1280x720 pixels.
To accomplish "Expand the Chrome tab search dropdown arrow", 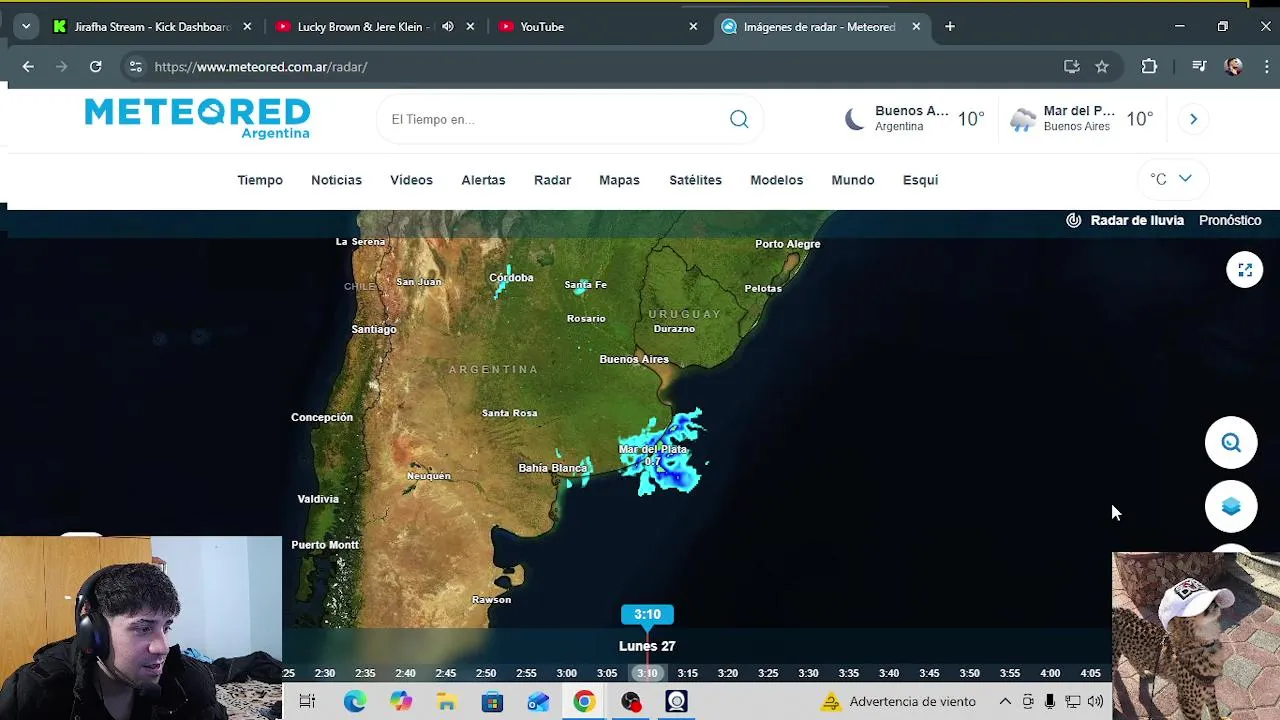I will (26, 27).
